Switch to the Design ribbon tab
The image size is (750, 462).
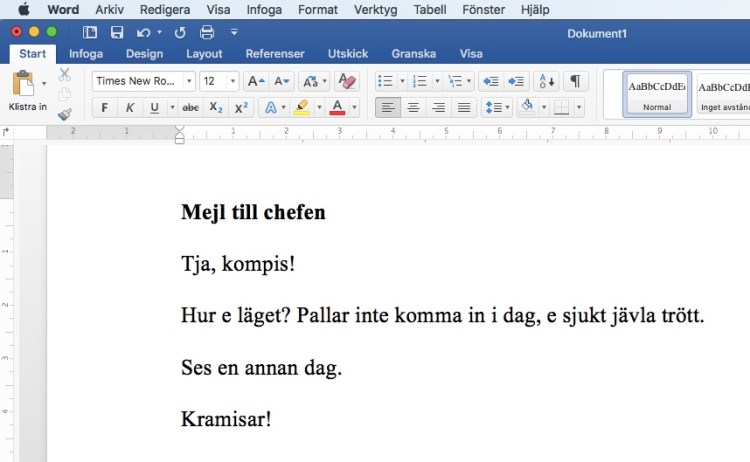(x=144, y=54)
